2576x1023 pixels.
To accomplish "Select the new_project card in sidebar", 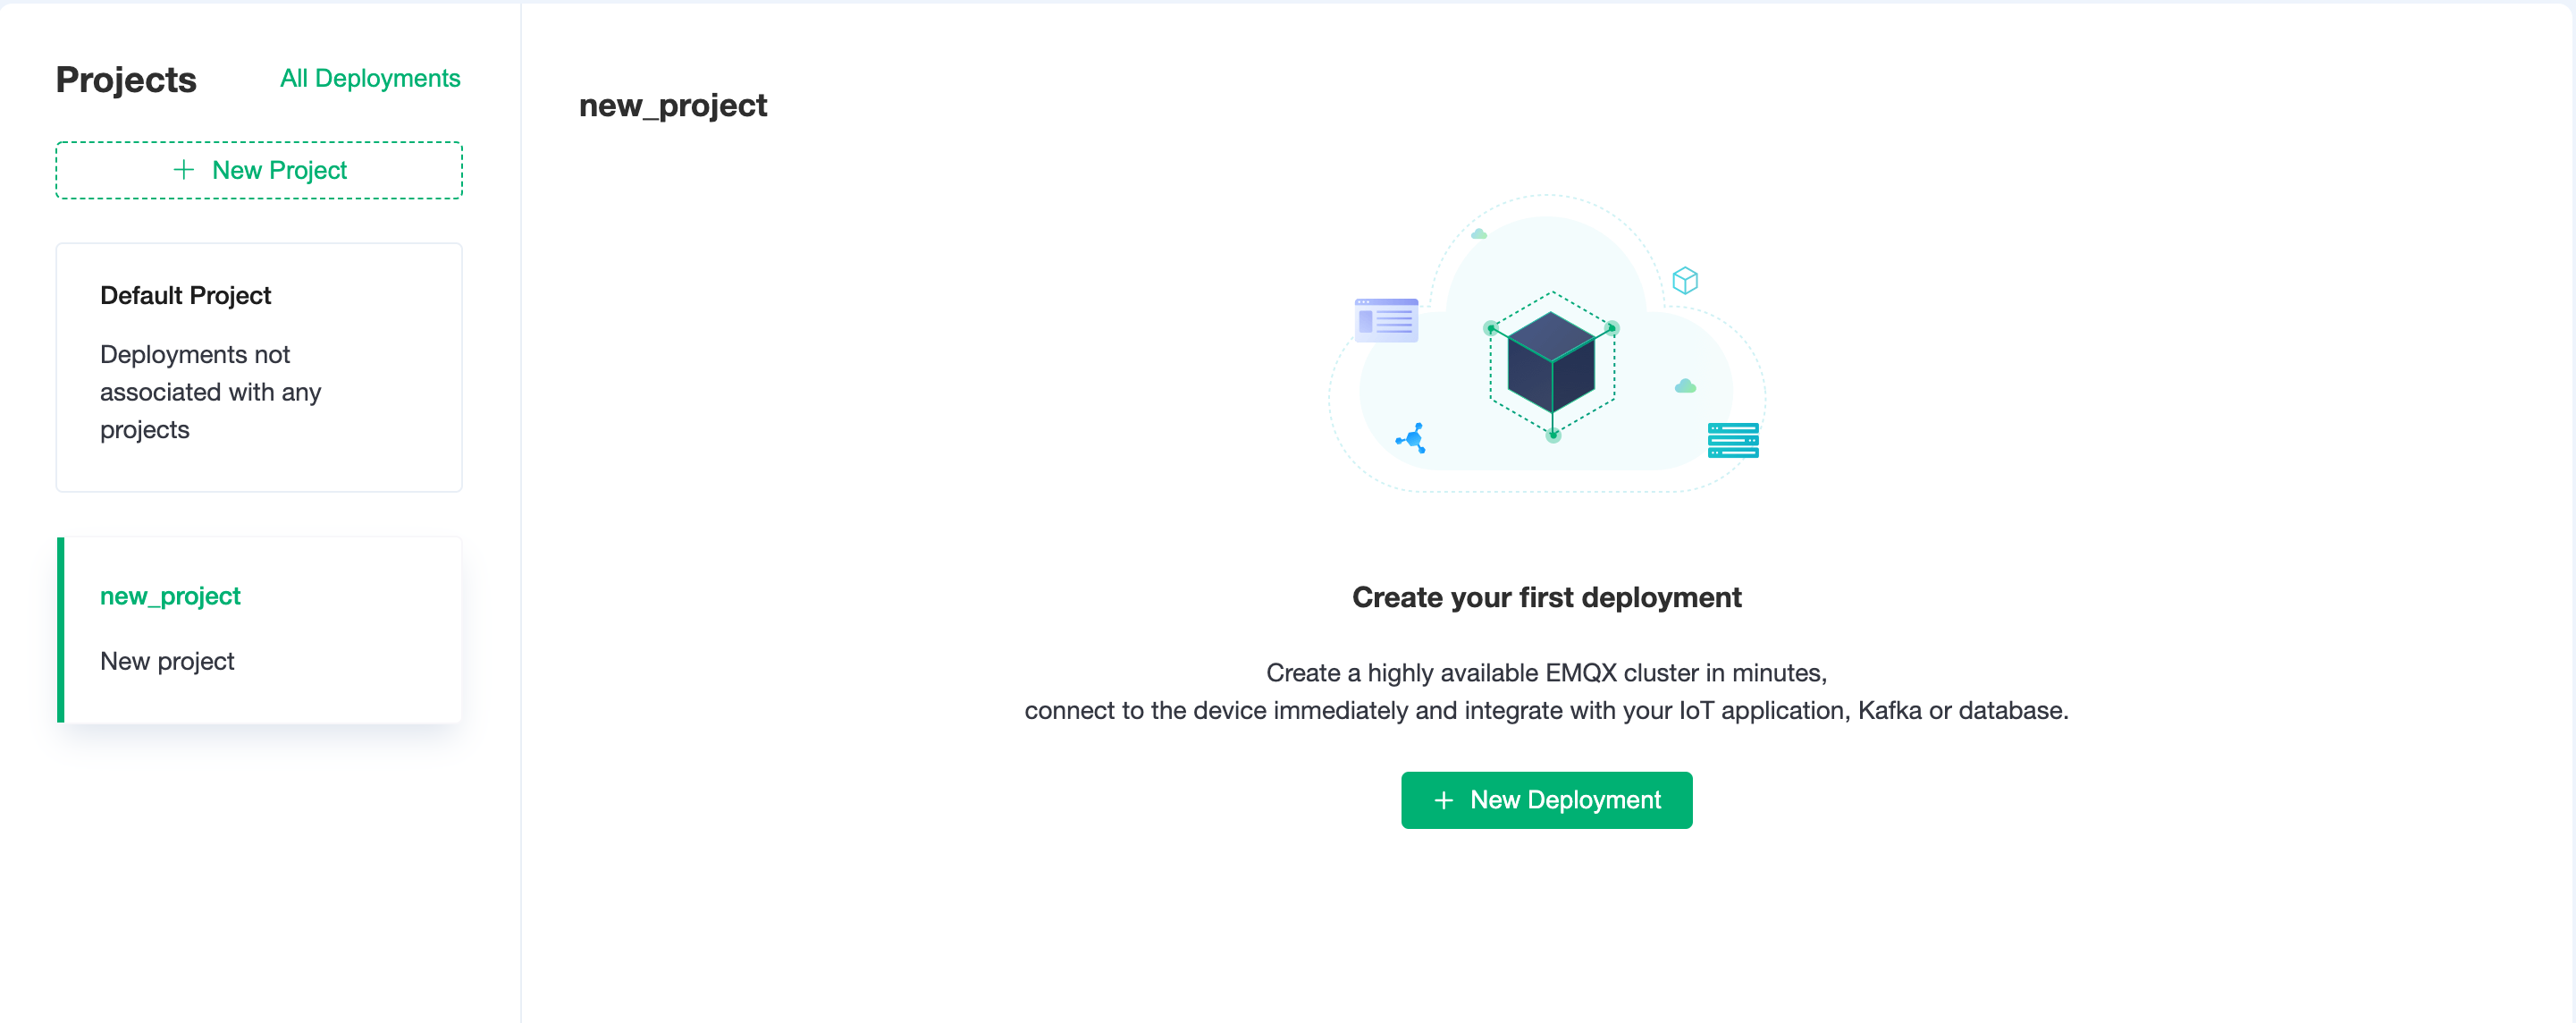I will coord(259,630).
